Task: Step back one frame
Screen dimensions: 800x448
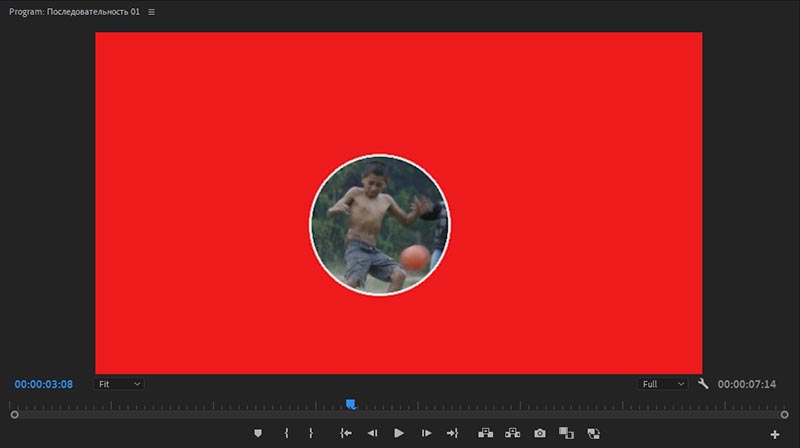Action: 372,433
